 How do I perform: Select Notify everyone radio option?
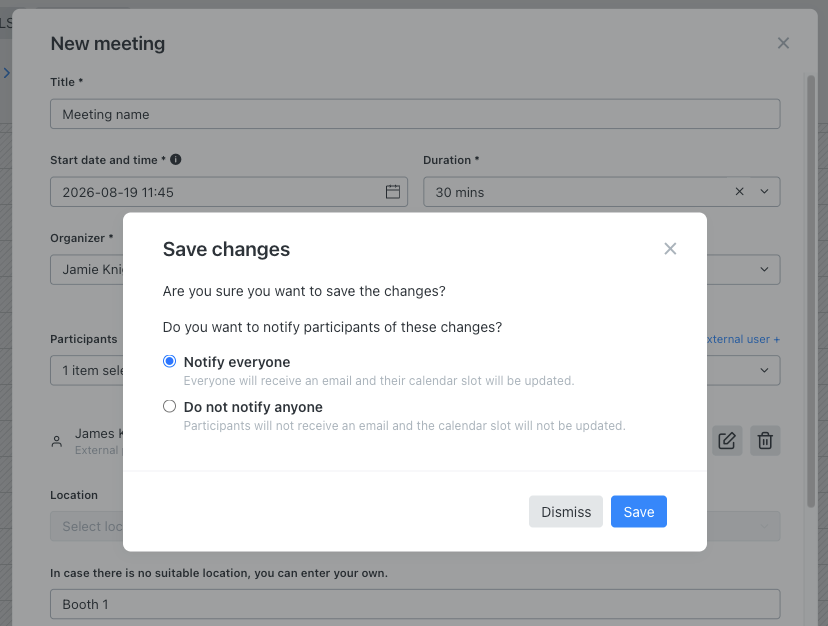pyautogui.click(x=170, y=361)
